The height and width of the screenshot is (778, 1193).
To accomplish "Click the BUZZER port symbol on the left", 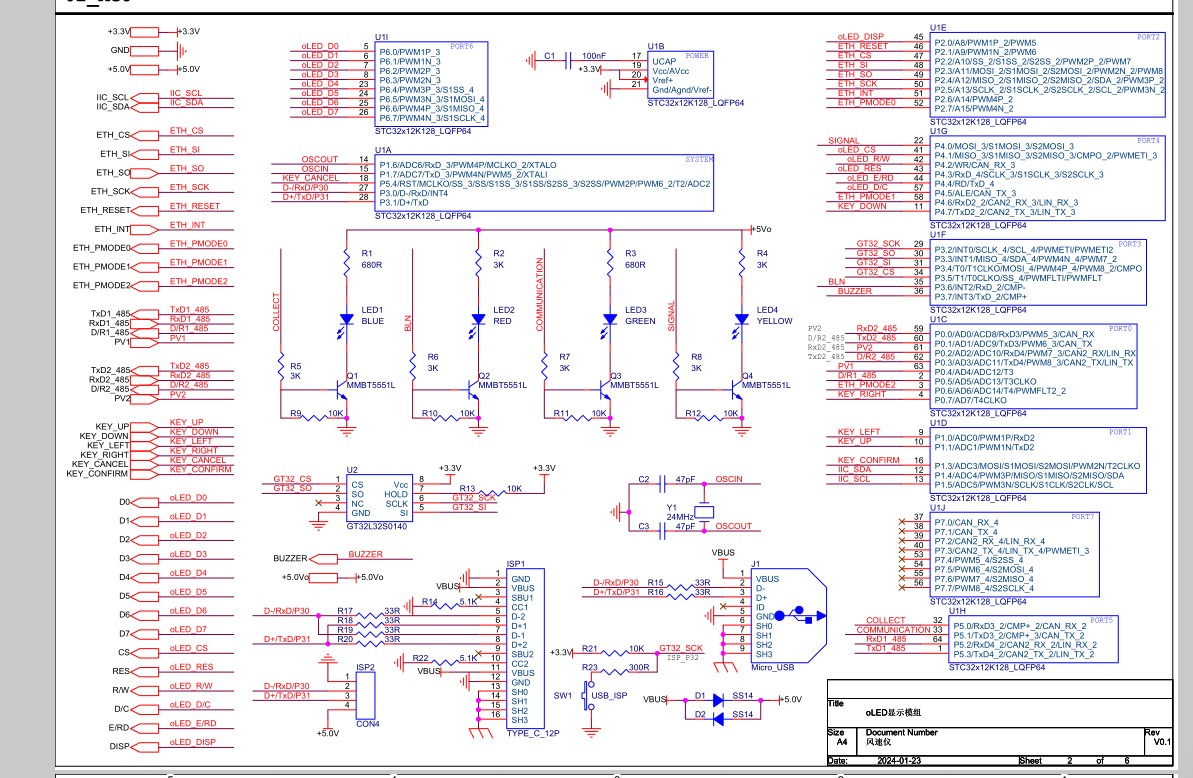I will (x=323, y=559).
